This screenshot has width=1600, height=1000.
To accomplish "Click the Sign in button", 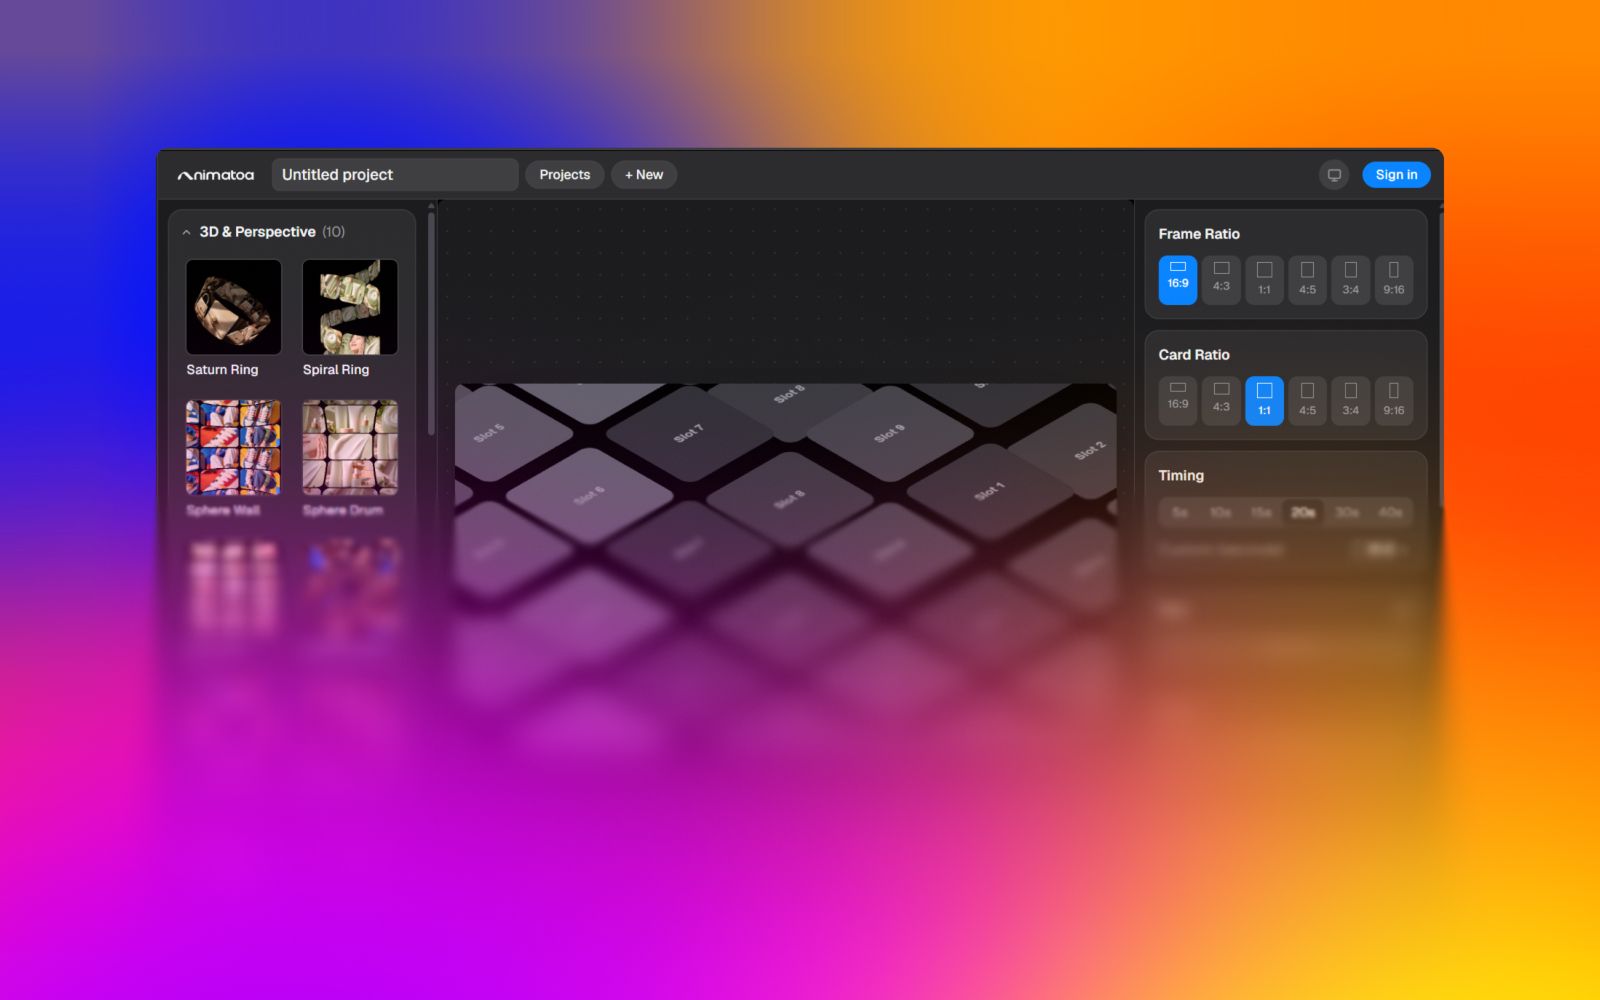I will [1396, 175].
